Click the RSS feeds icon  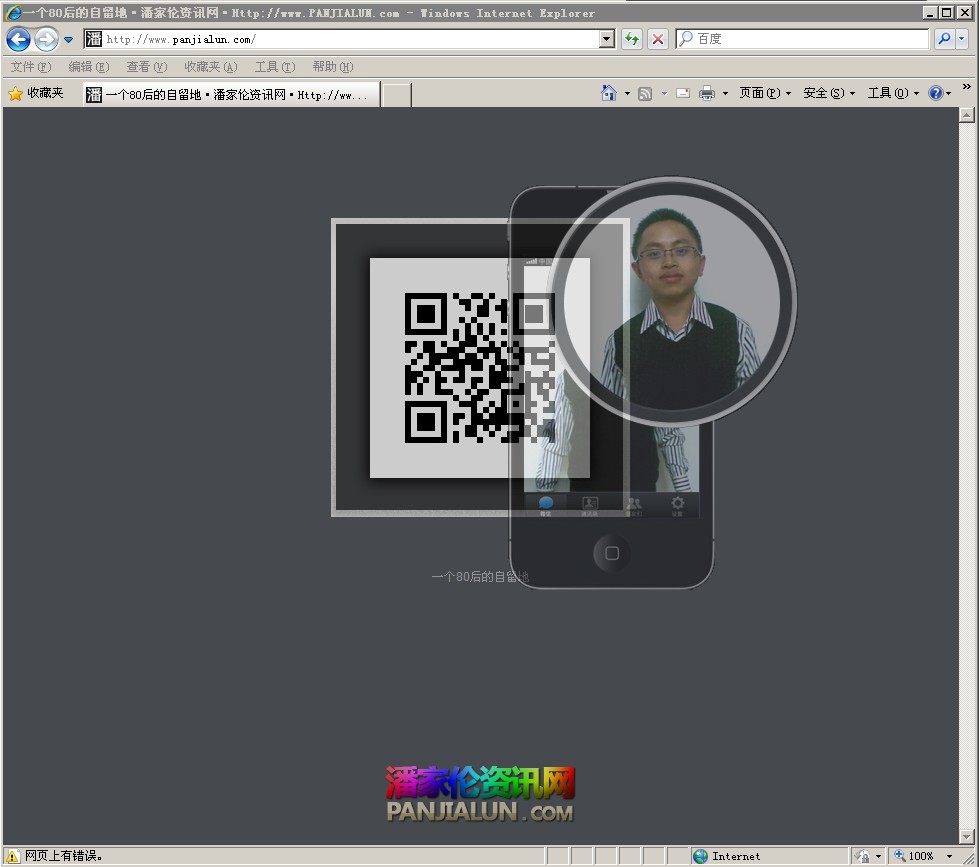[x=645, y=92]
